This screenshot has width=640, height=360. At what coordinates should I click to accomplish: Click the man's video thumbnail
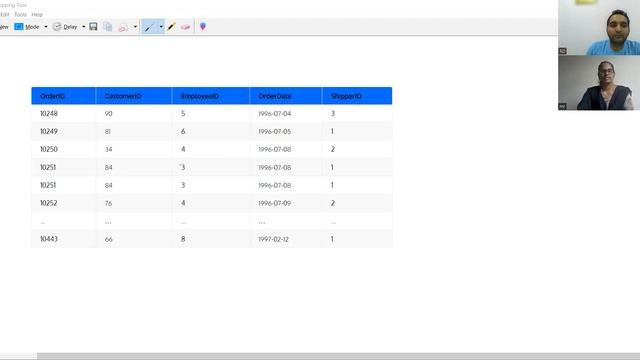[599, 27]
